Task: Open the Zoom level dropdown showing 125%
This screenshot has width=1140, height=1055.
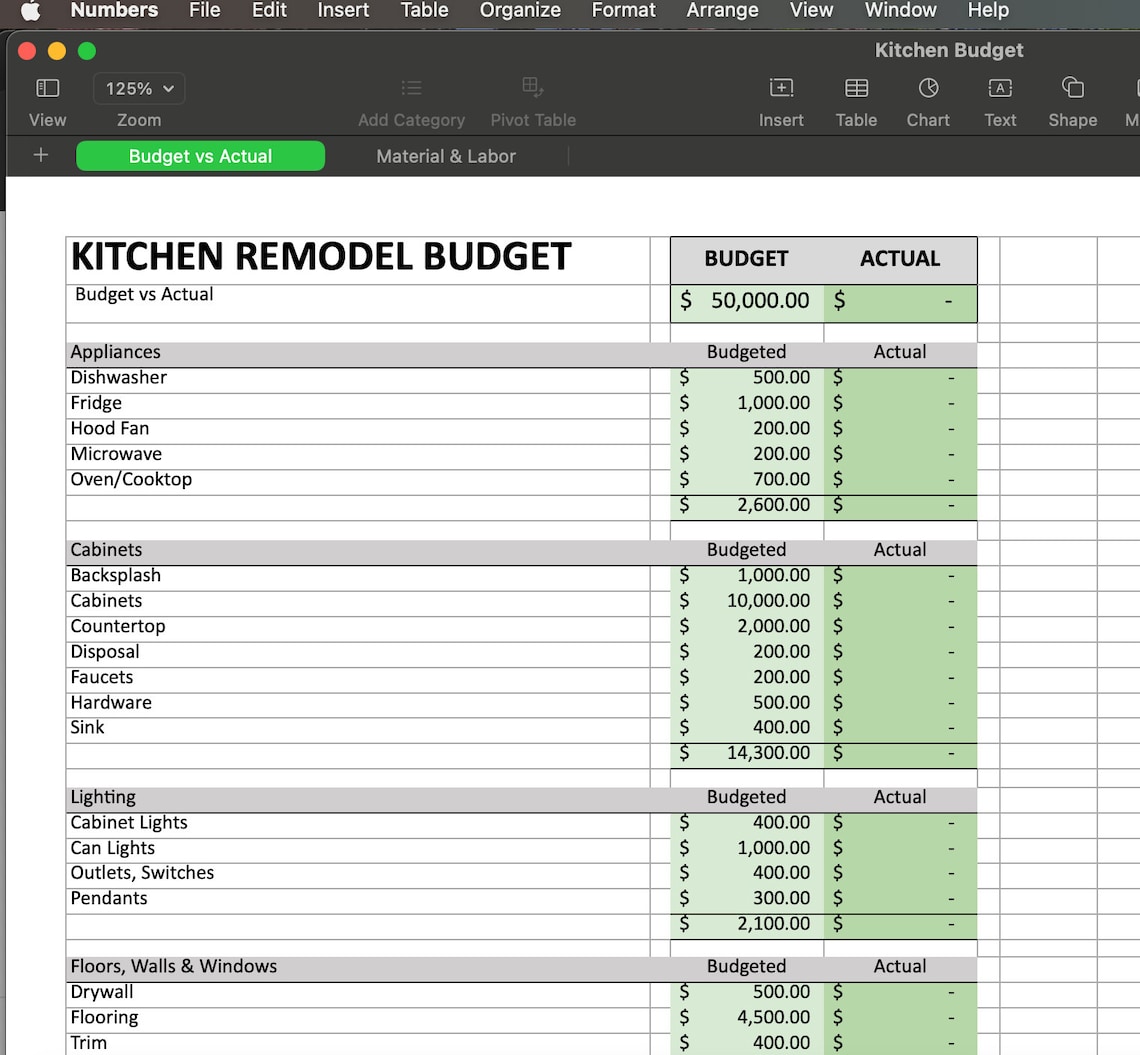Action: click(x=138, y=88)
